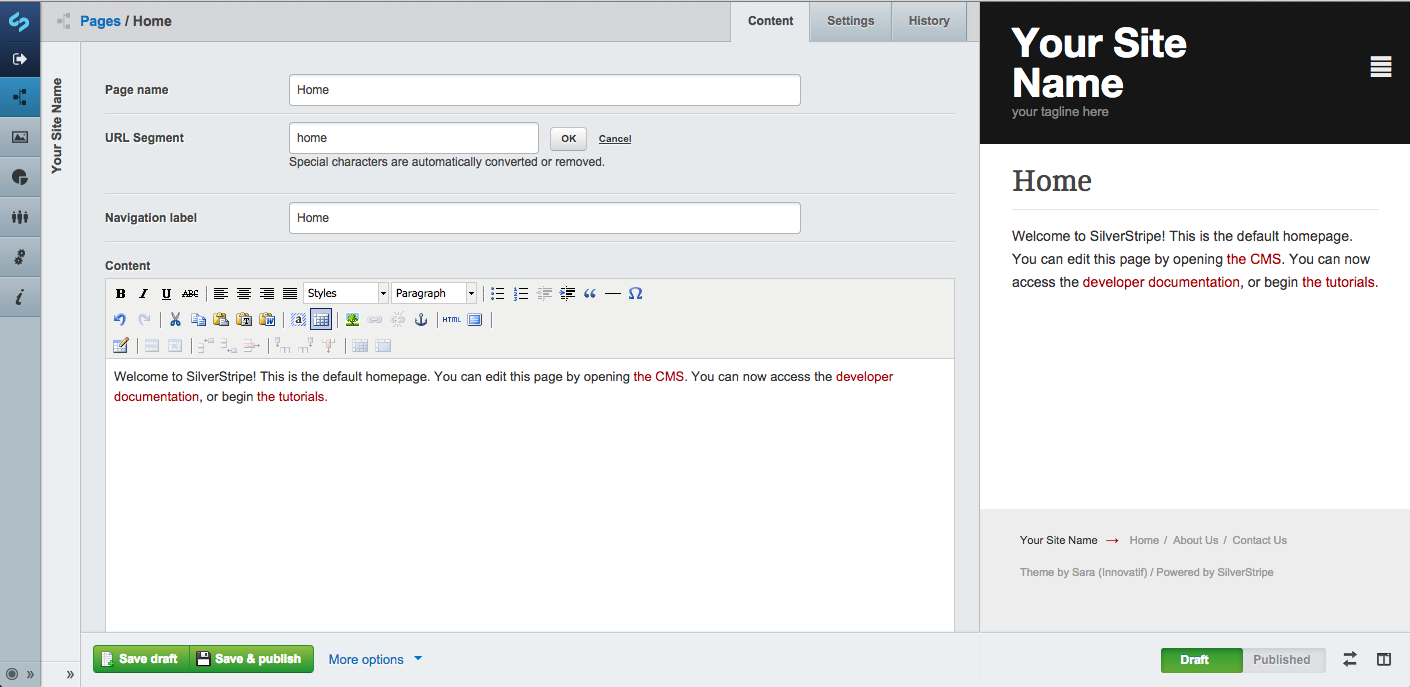
Task: Select the Paste from Word icon
Action: click(267, 319)
